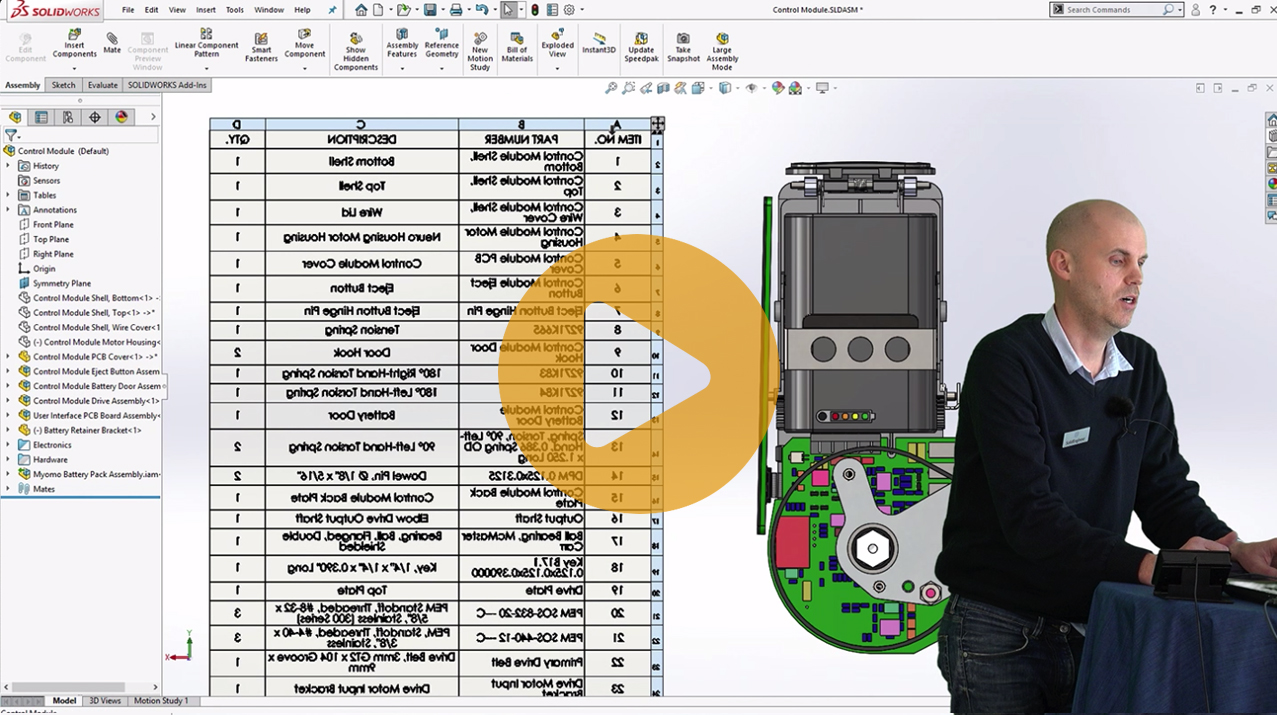This screenshot has height=715, width=1277.
Task: Open the Appearances tab in feature manager
Action: (122, 117)
